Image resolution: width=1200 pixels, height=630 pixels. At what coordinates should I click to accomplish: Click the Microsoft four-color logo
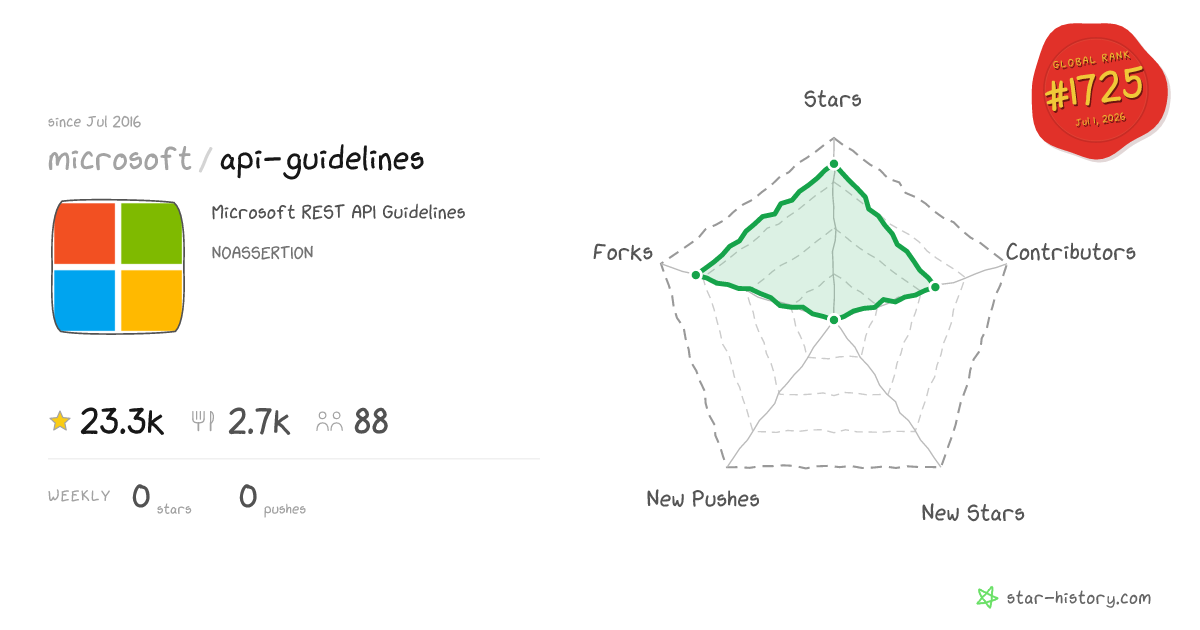pyautogui.click(x=118, y=267)
